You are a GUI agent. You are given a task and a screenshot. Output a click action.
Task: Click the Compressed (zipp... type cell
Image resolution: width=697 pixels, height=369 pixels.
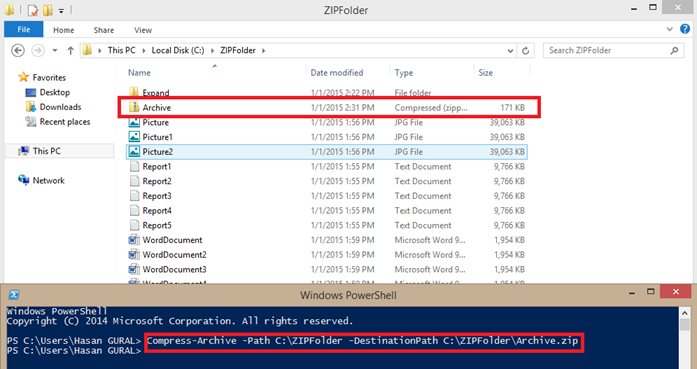[x=431, y=108]
